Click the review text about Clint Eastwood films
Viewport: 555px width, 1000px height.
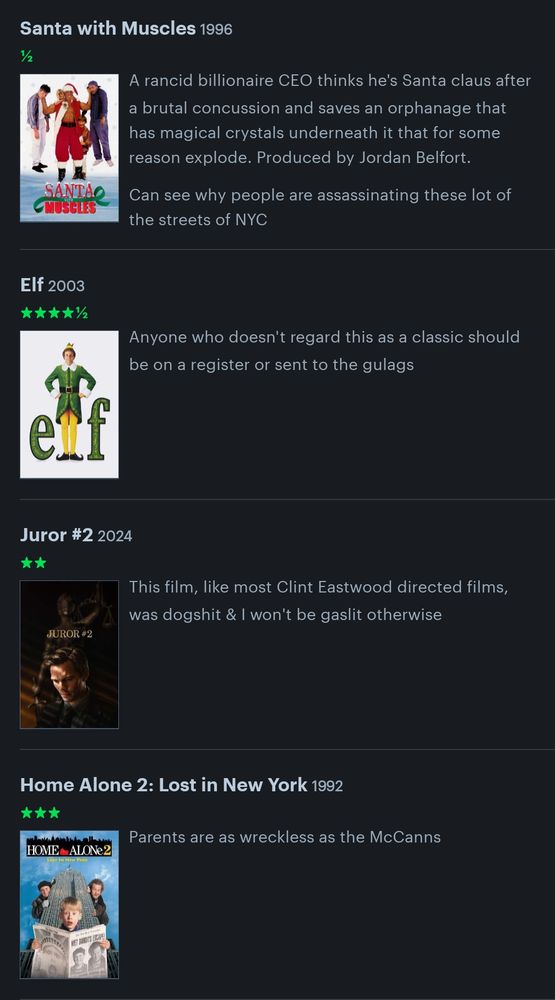pos(318,600)
